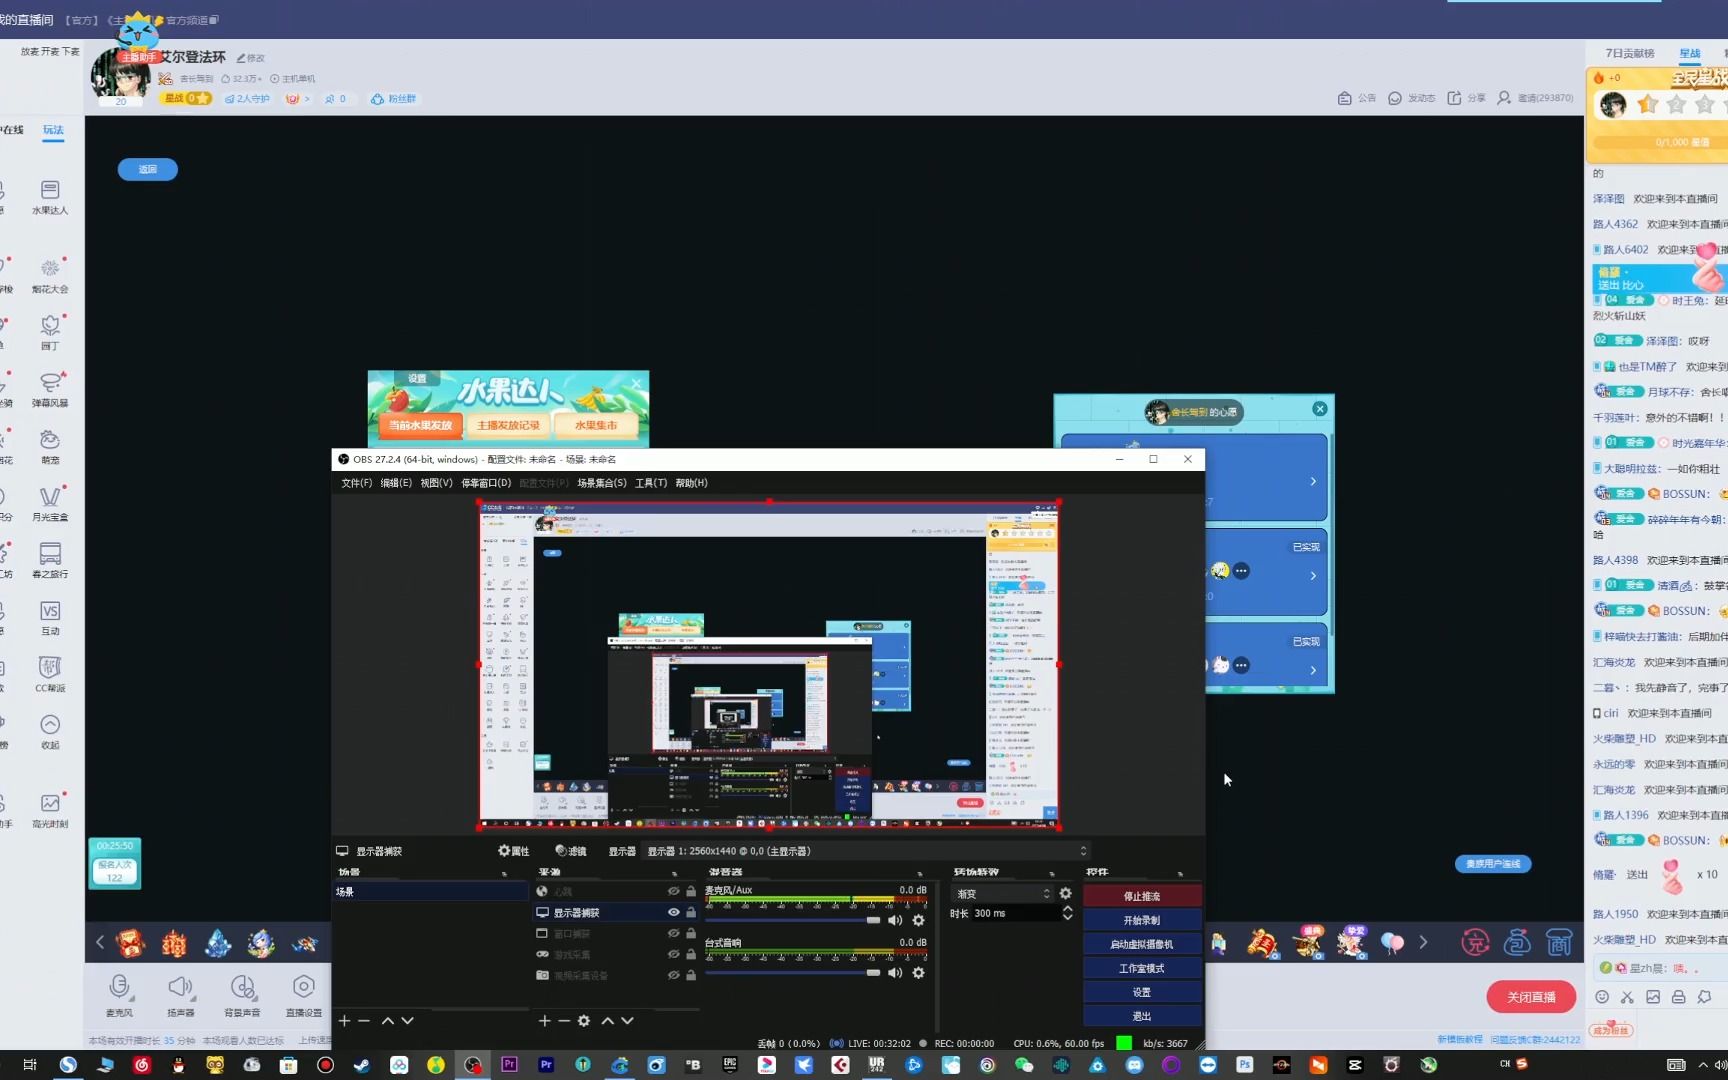The width and height of the screenshot is (1728, 1080).
Task: Open the 麦克风/Aux audio settings gear
Action: click(918, 920)
